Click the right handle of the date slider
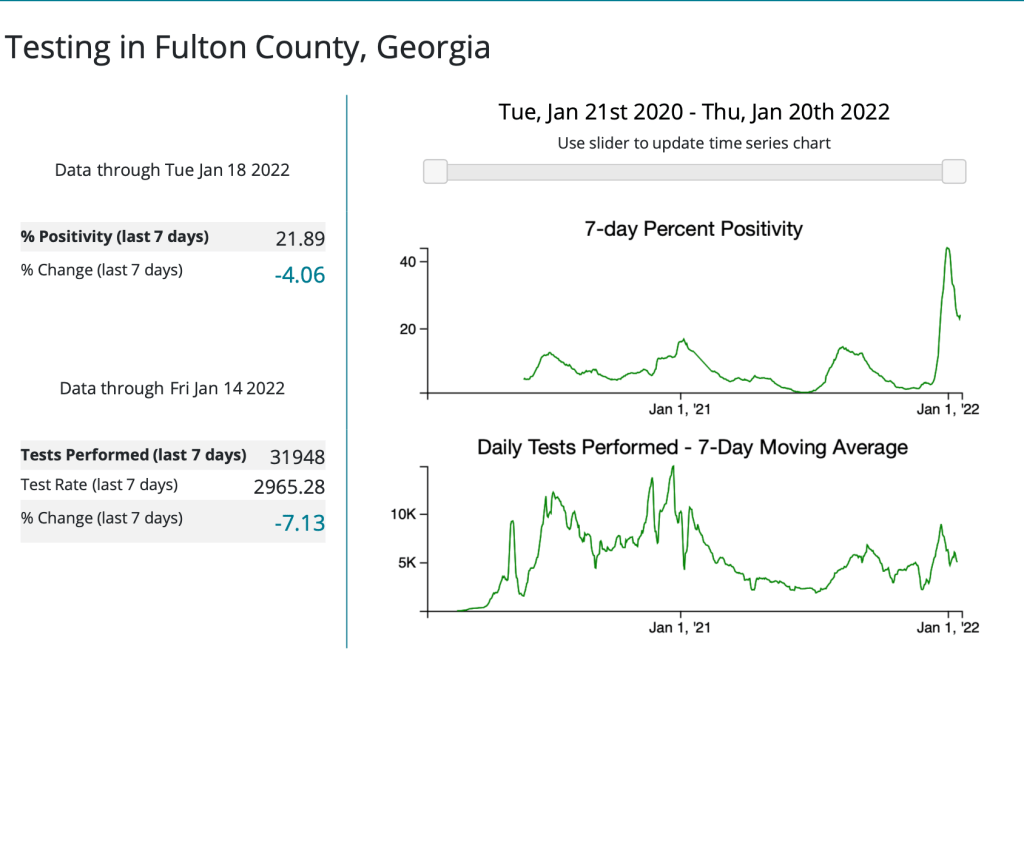This screenshot has height=865, width=1024. (x=954, y=172)
